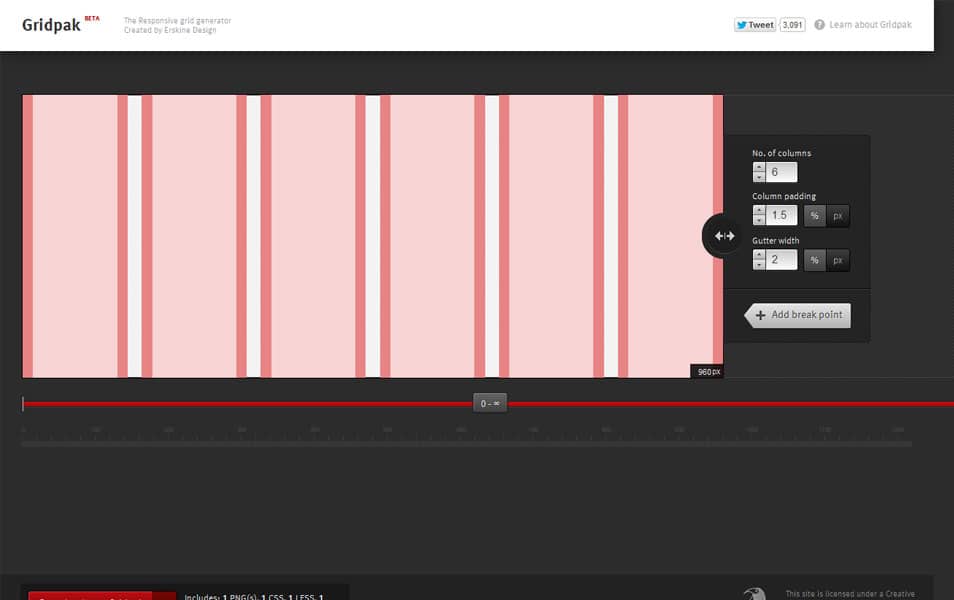The height and width of the screenshot is (600, 954).
Task: Decrease Column padding with the down arrow
Action: tap(759, 222)
